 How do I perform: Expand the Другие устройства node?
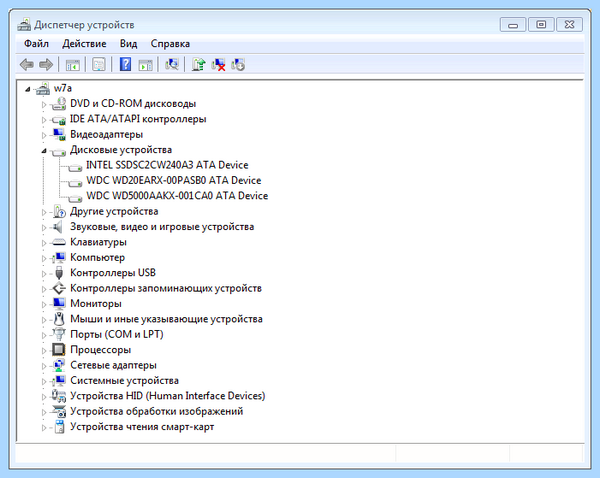click(44, 212)
